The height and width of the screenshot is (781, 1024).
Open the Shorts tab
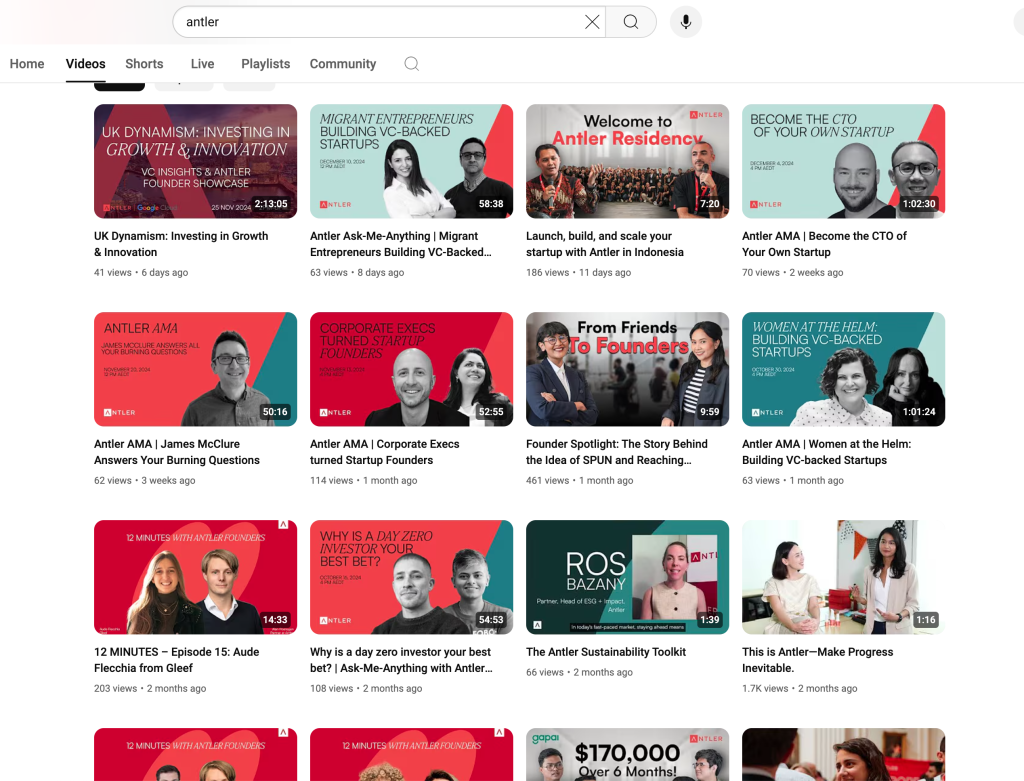[x=144, y=64]
